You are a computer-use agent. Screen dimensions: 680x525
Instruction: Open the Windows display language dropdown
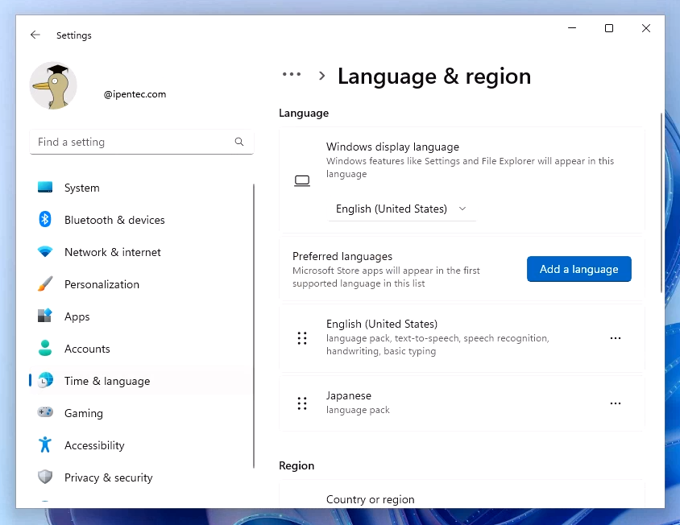point(402,209)
